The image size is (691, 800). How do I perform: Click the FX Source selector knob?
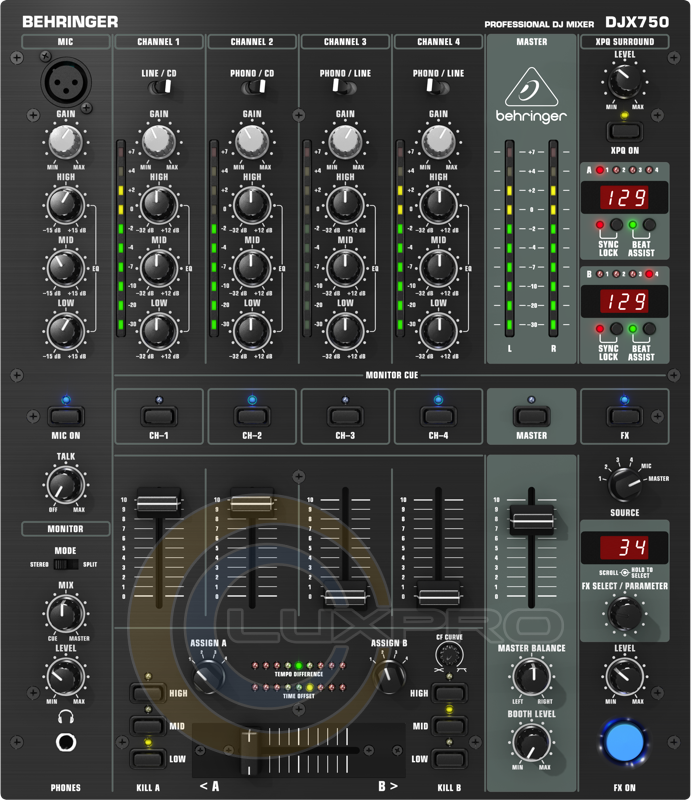pos(625,485)
